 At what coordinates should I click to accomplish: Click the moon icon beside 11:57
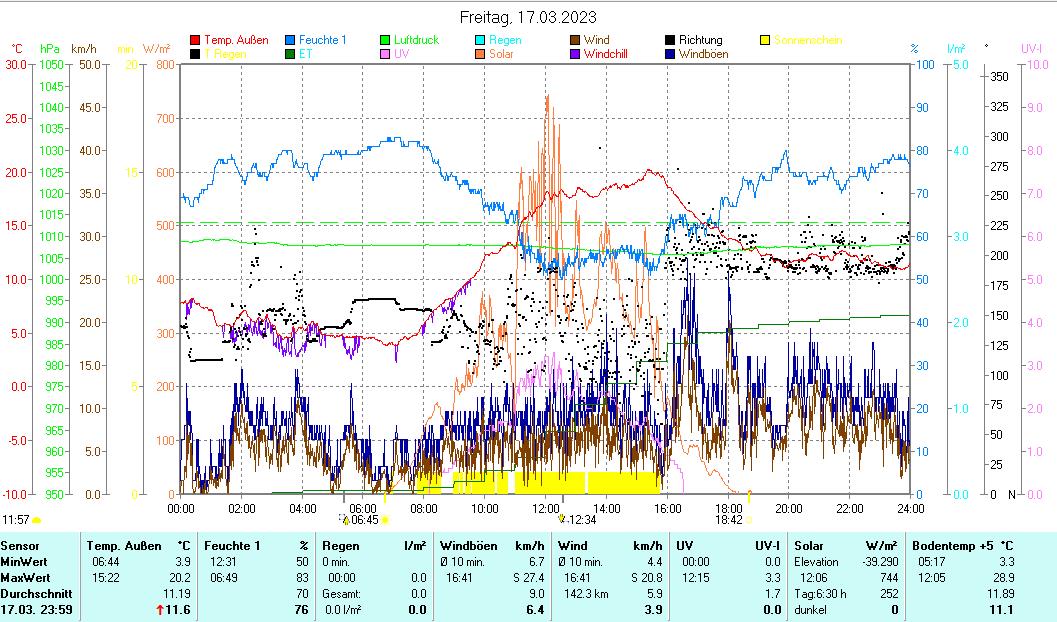37,520
